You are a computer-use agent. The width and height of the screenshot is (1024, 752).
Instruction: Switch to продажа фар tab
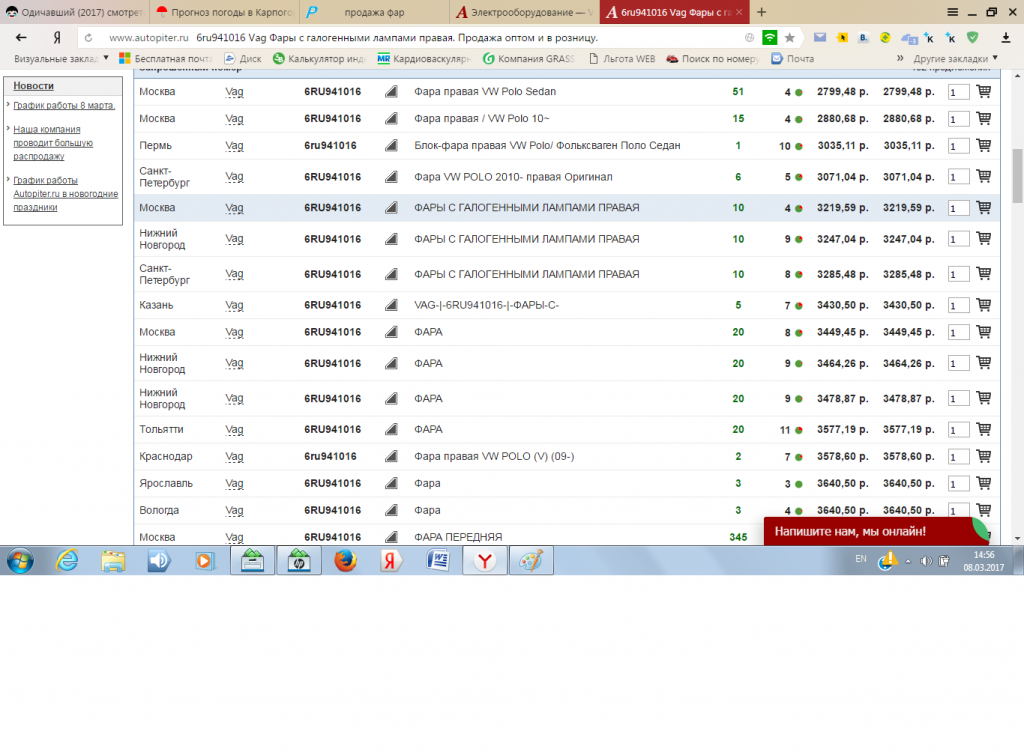point(374,12)
